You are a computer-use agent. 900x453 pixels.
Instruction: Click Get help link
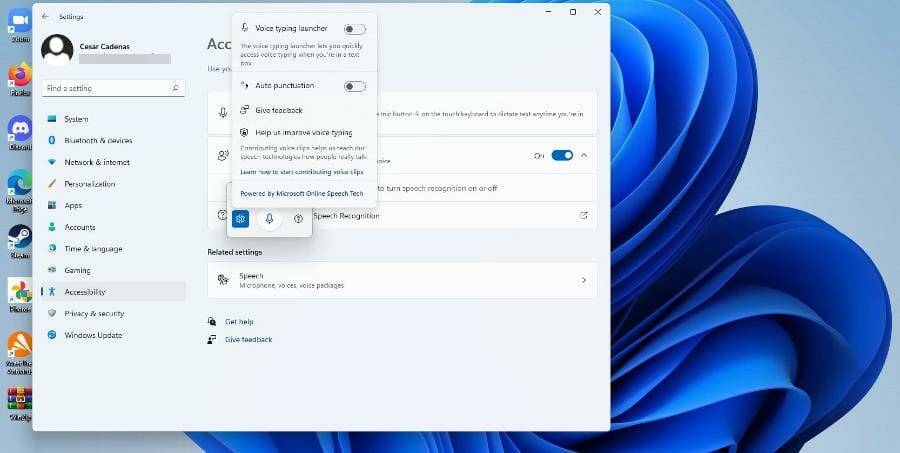click(x=239, y=322)
